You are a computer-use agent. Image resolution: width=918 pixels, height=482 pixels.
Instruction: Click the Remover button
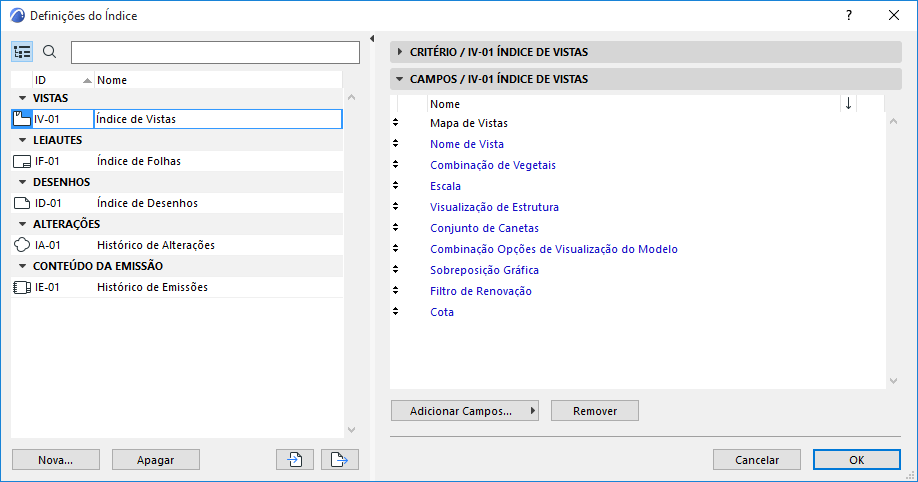[594, 411]
